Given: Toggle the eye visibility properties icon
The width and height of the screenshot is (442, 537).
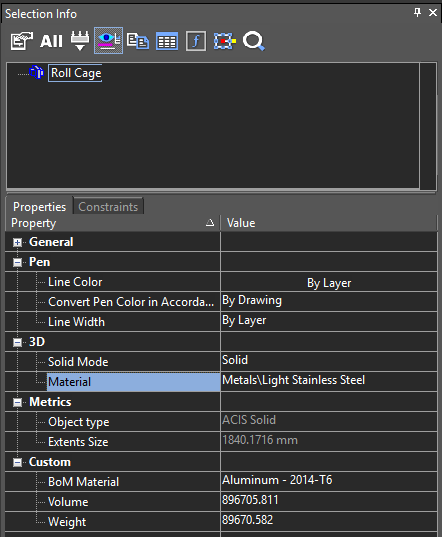Looking at the screenshot, I should click(109, 41).
